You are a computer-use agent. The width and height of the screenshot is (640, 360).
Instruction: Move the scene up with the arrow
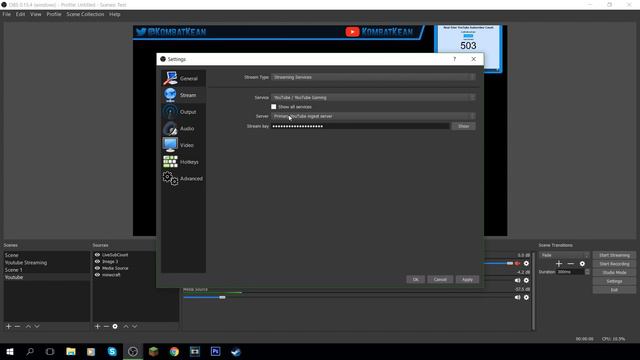28,326
